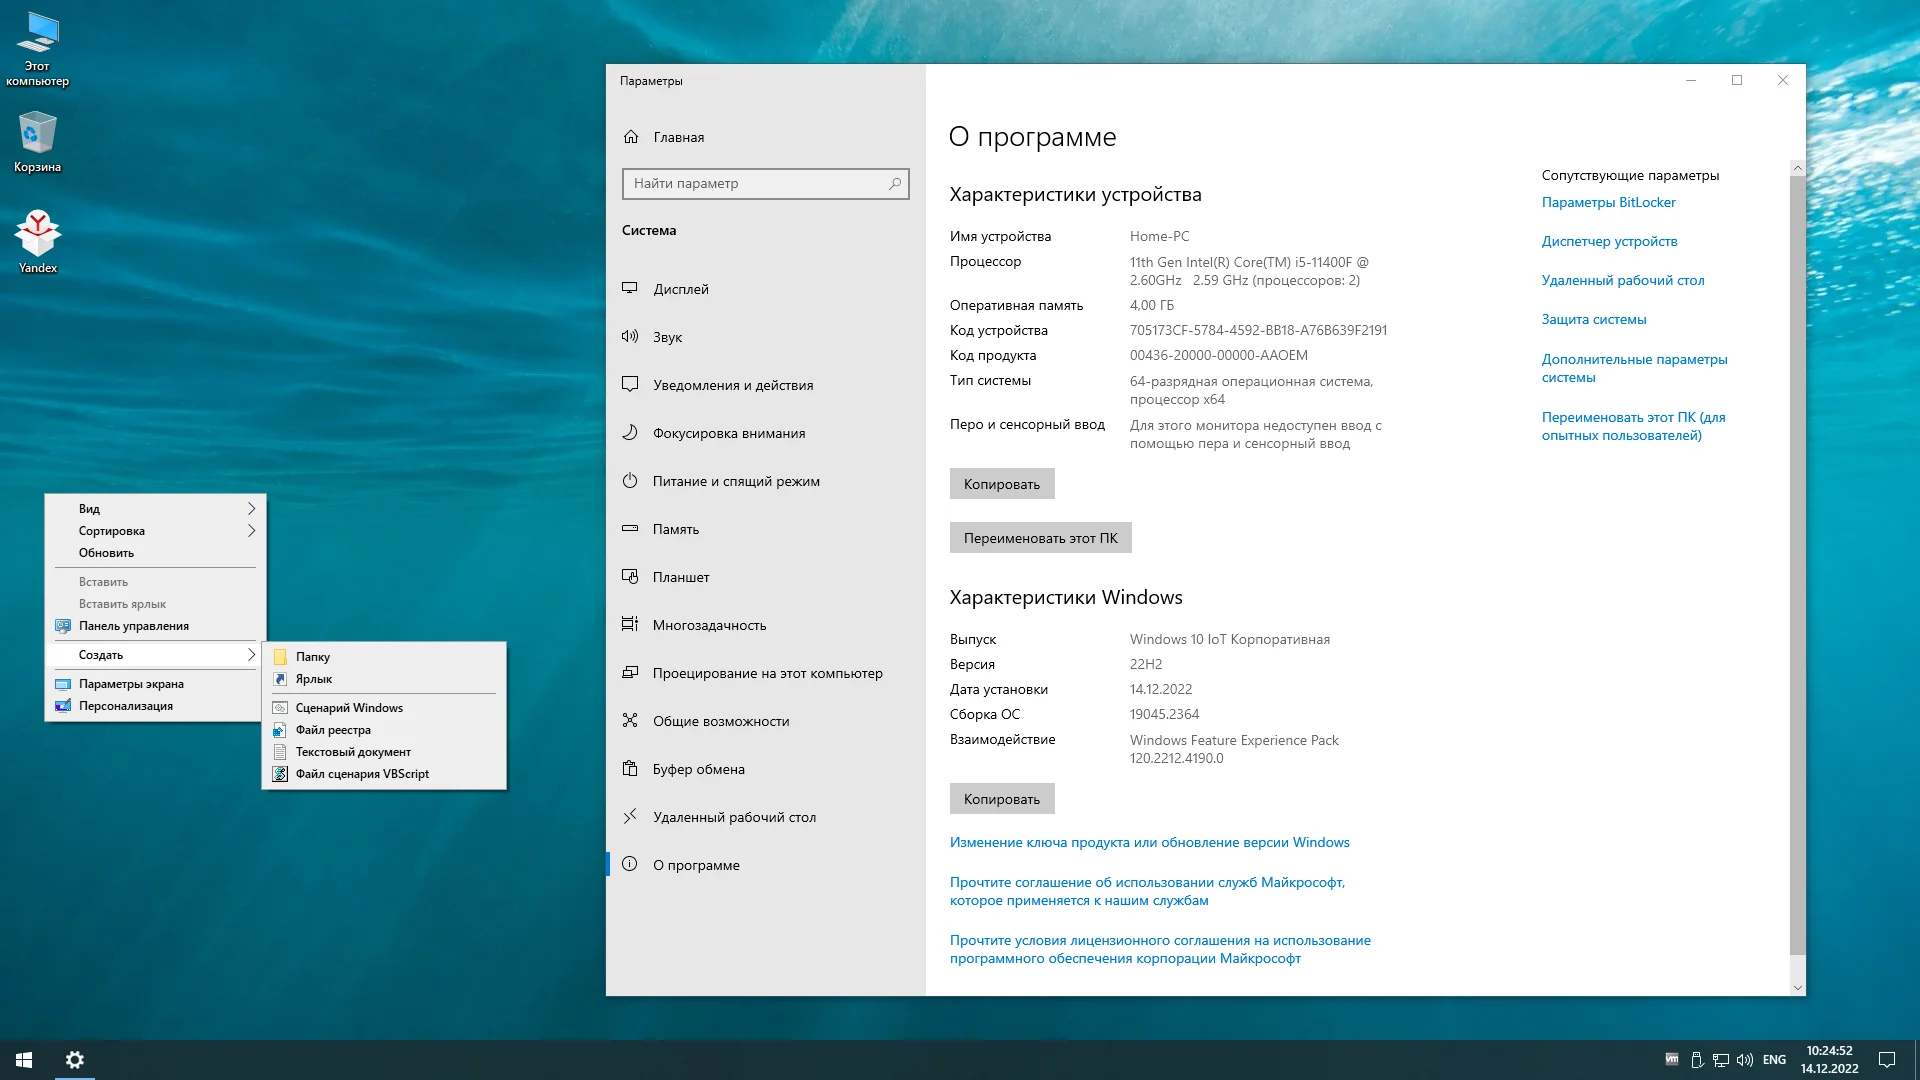The image size is (1920, 1080).
Task: Click the Sound (Звук) speaker icon
Action: tap(630, 336)
